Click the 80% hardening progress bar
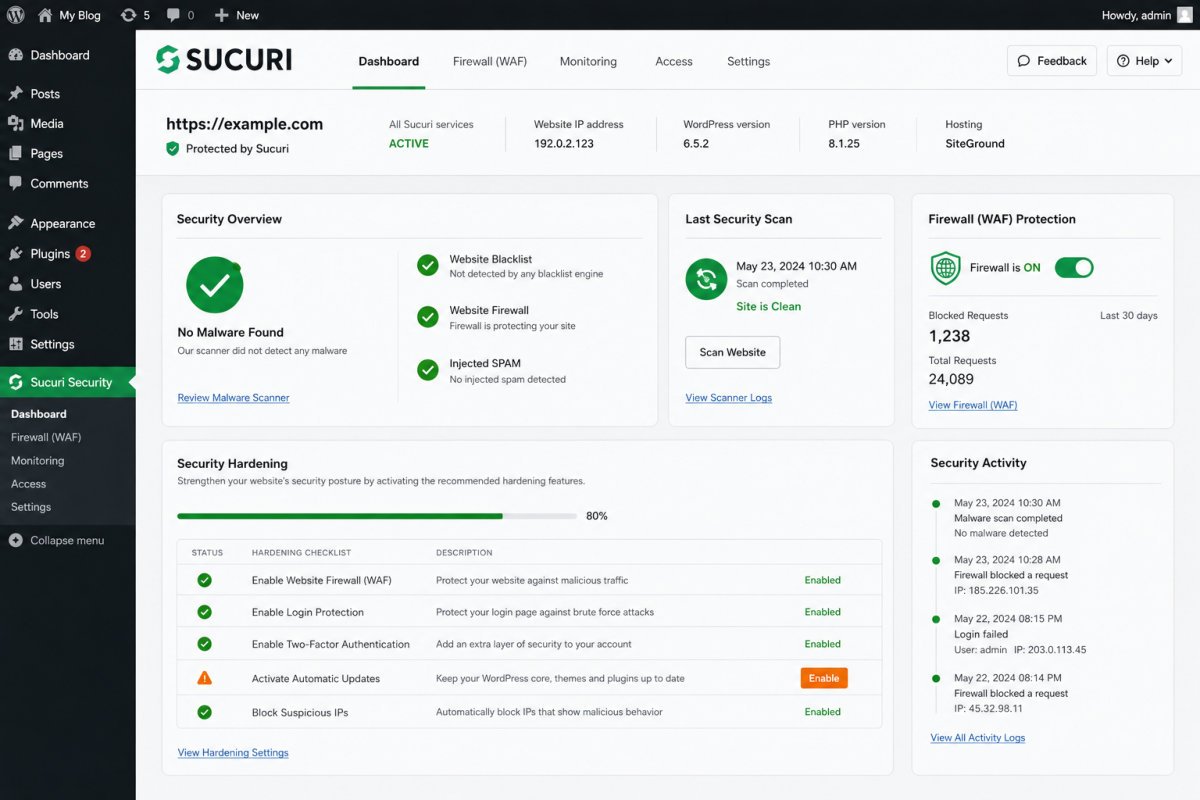 [x=377, y=516]
